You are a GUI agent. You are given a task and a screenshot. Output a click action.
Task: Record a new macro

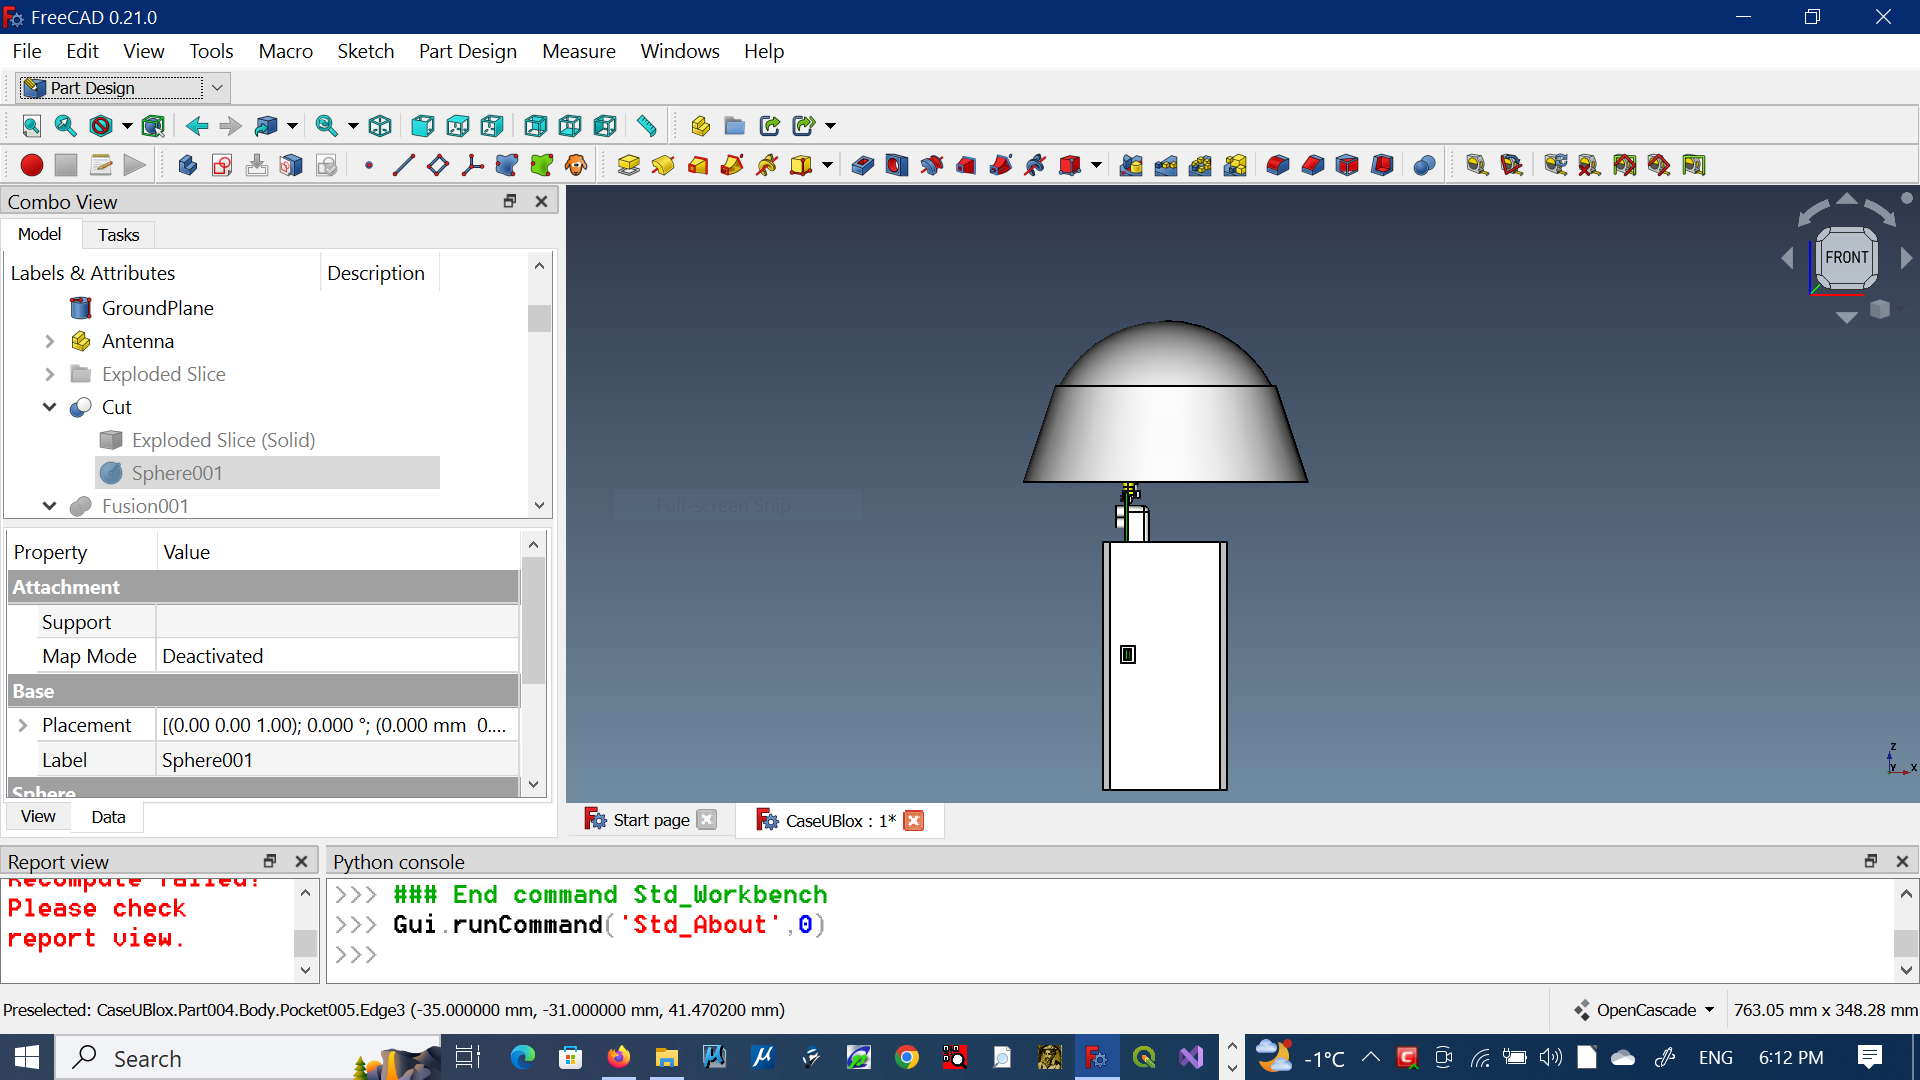tap(31, 165)
